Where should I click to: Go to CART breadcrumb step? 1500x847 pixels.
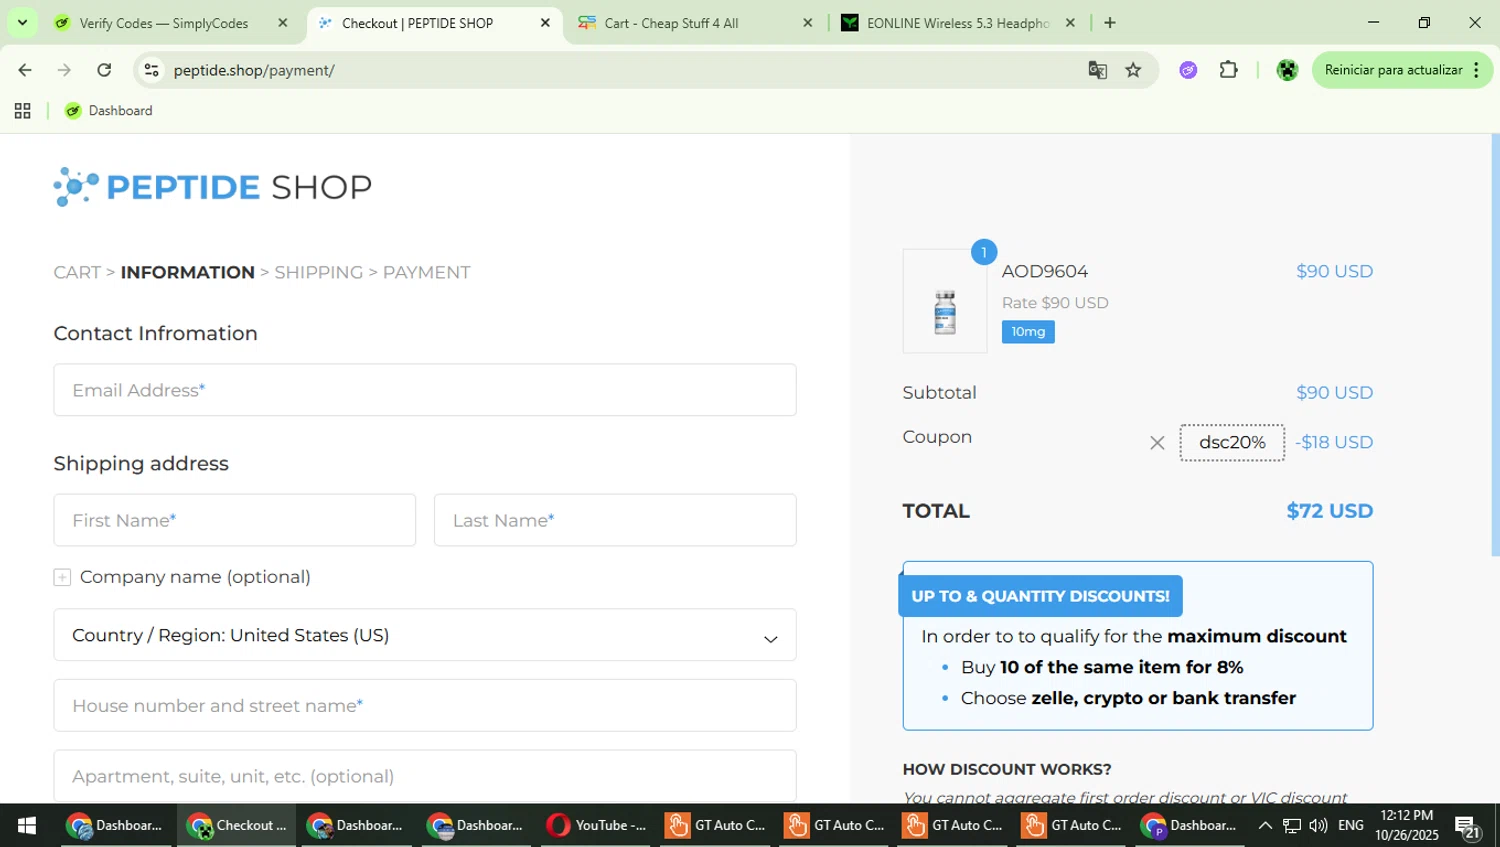click(x=77, y=273)
